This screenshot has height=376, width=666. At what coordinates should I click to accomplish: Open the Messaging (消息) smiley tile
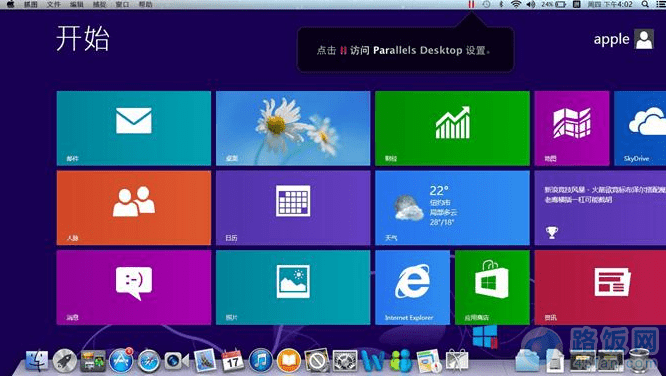tap(133, 287)
